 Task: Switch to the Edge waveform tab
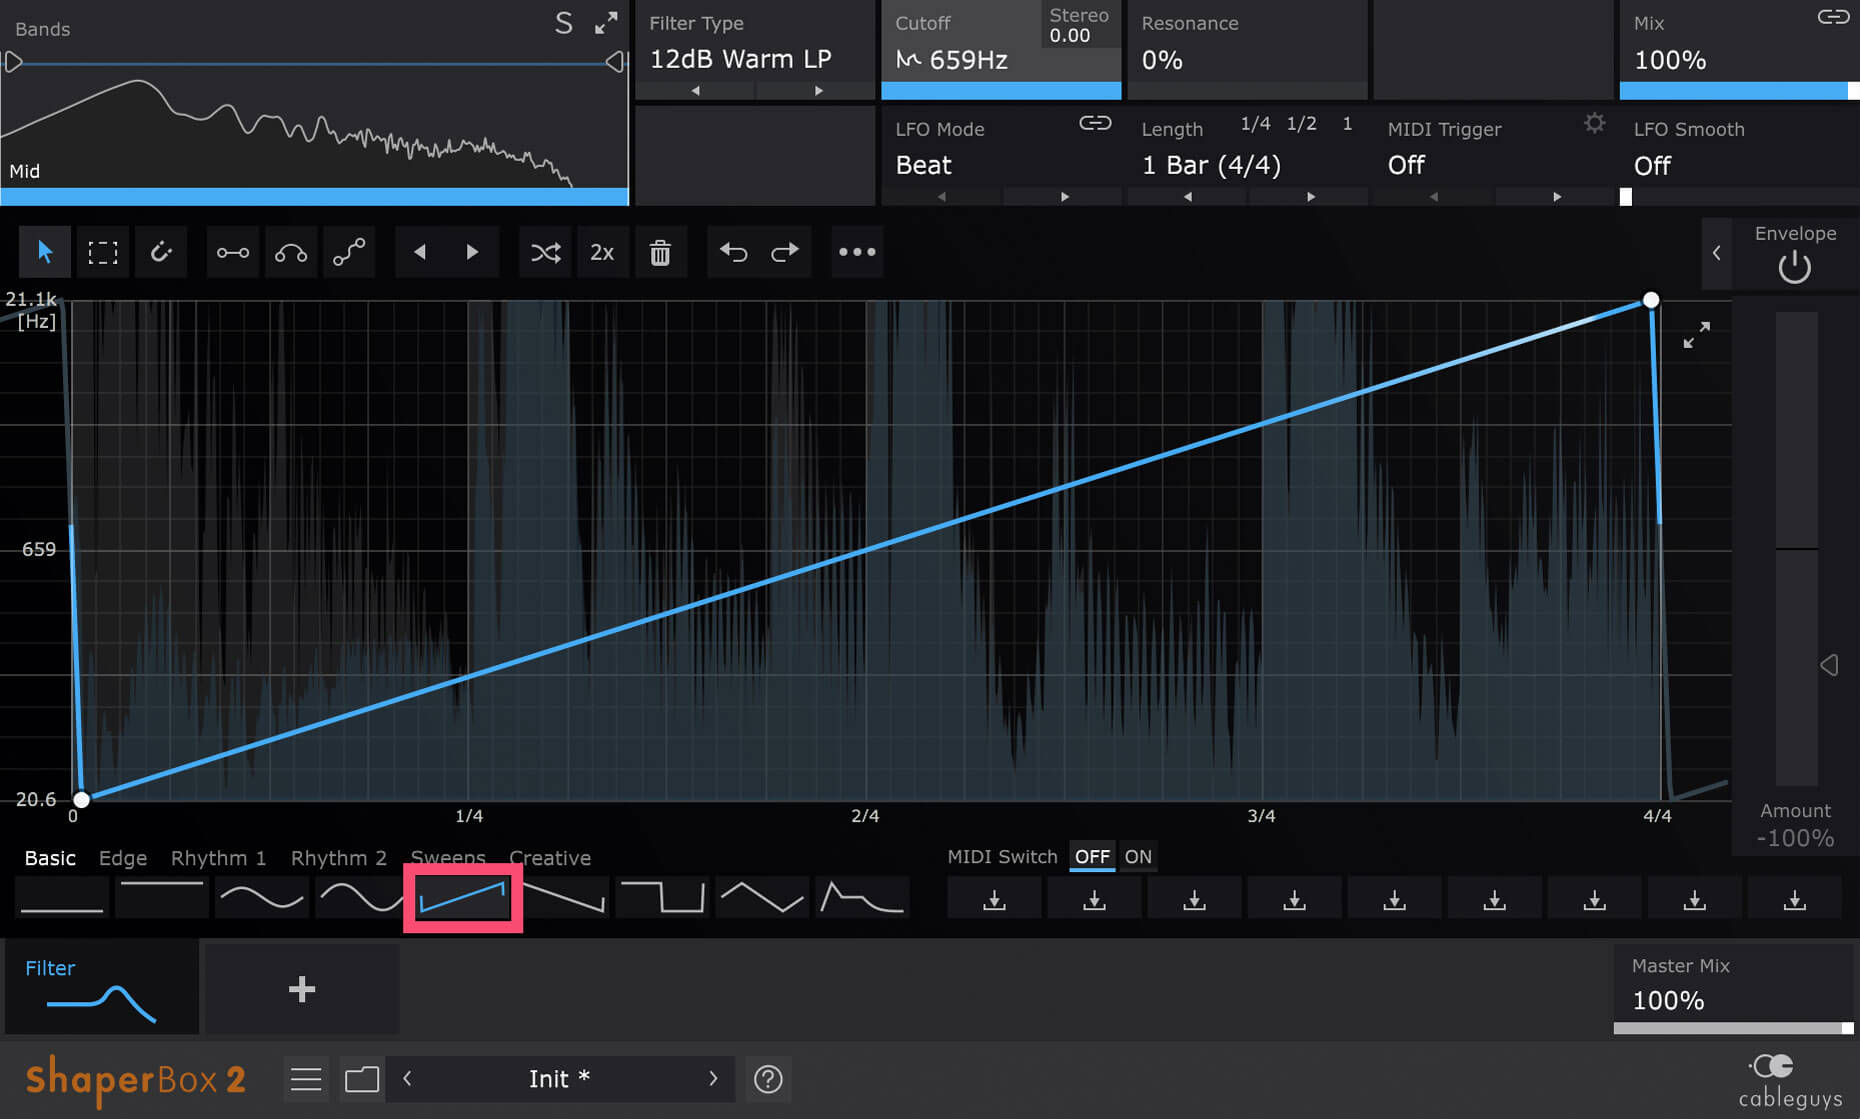123,858
